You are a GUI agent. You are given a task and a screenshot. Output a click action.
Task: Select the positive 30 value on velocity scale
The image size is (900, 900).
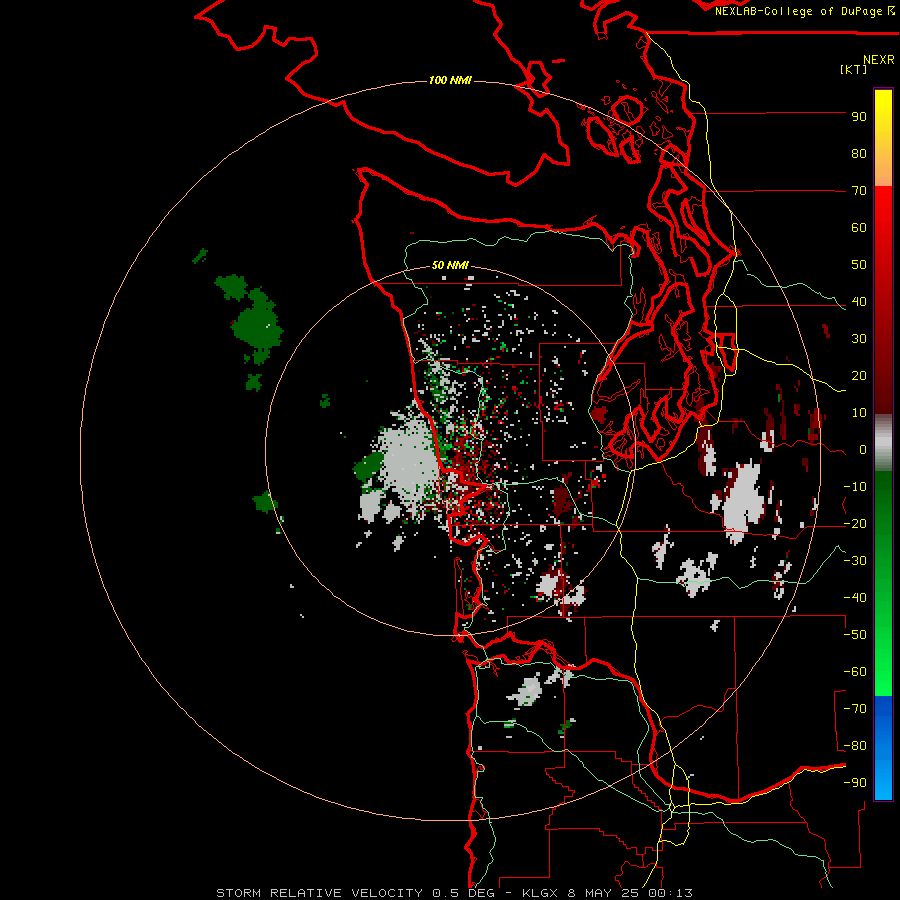coord(859,339)
